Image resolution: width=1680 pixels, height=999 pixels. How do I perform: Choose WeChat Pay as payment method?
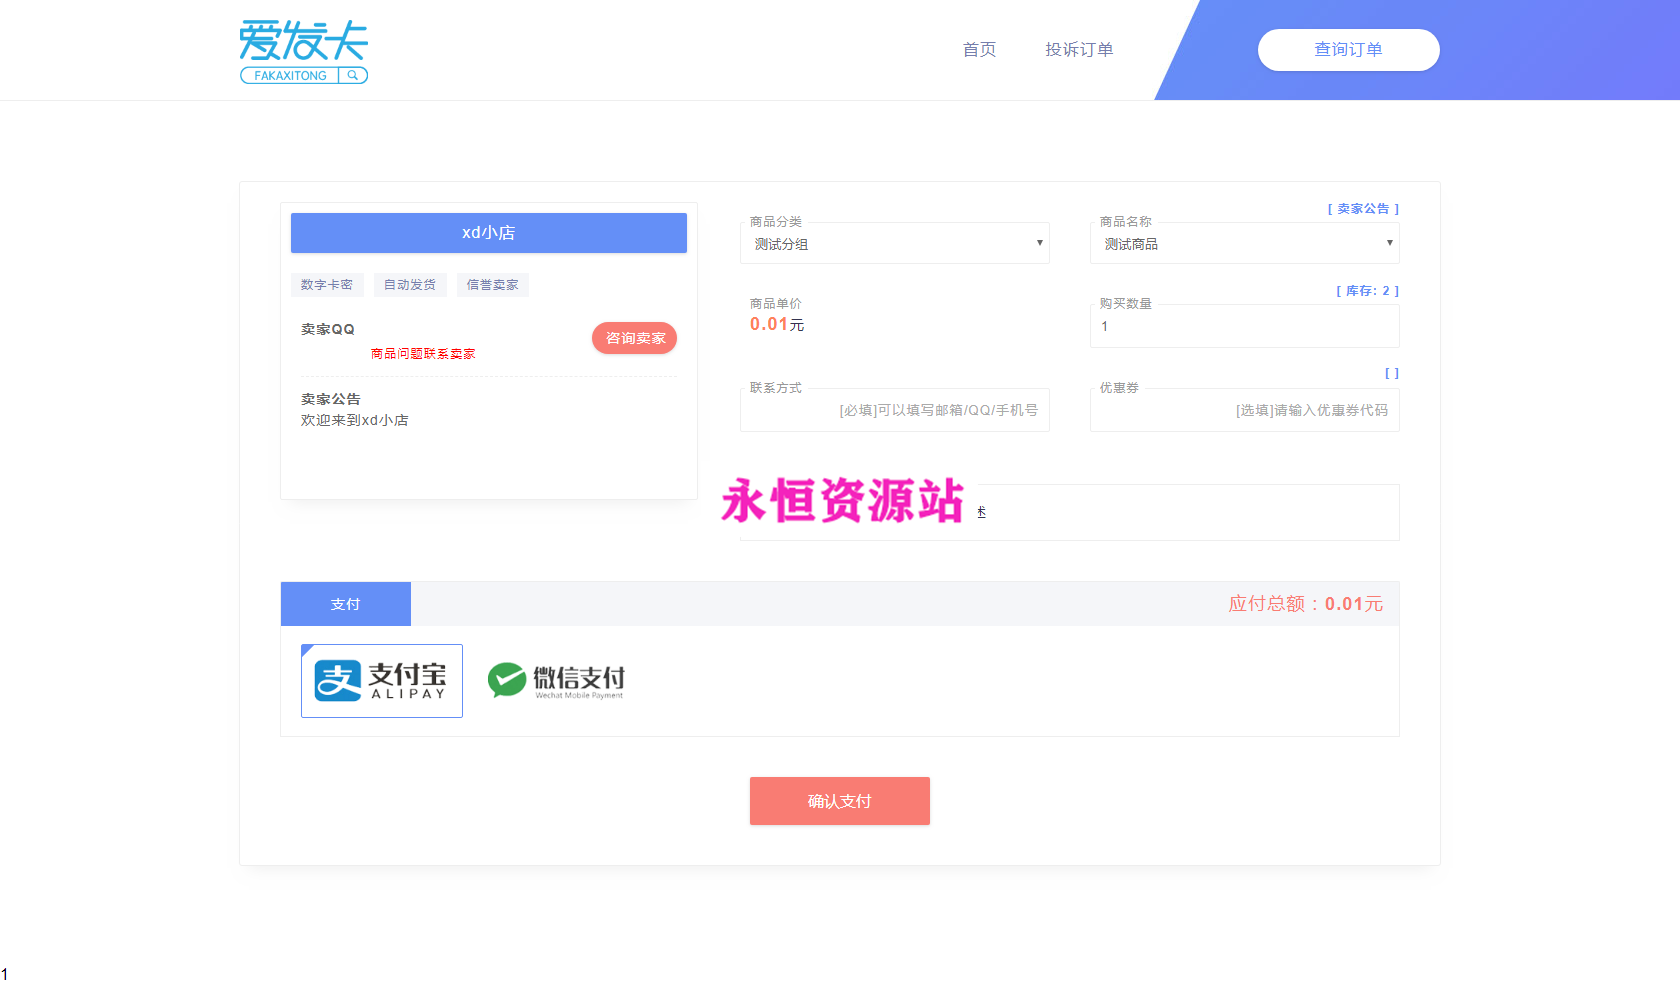tap(556, 681)
